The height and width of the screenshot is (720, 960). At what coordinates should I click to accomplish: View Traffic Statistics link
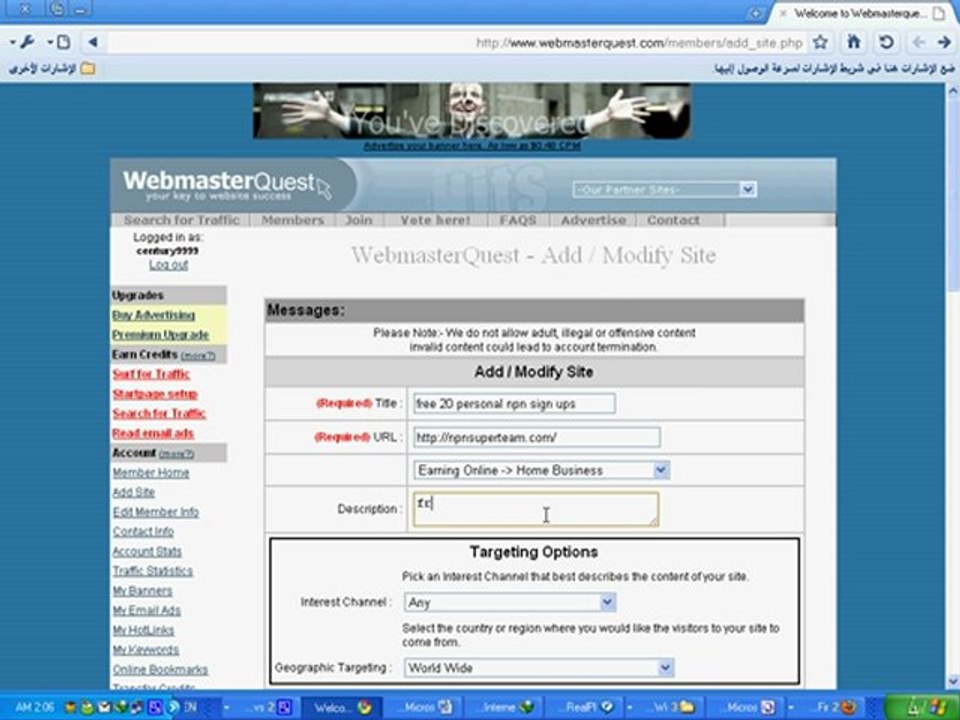[x=152, y=571]
